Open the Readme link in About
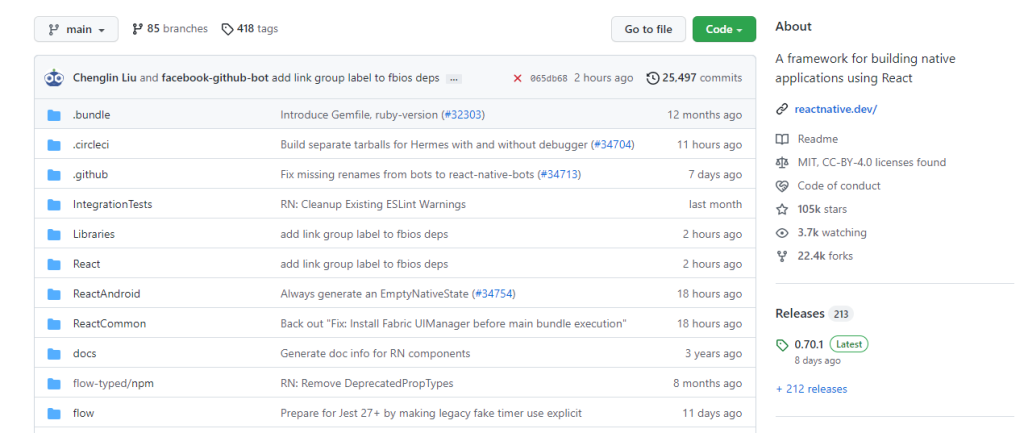The width and height of the screenshot is (1024, 433). (818, 139)
